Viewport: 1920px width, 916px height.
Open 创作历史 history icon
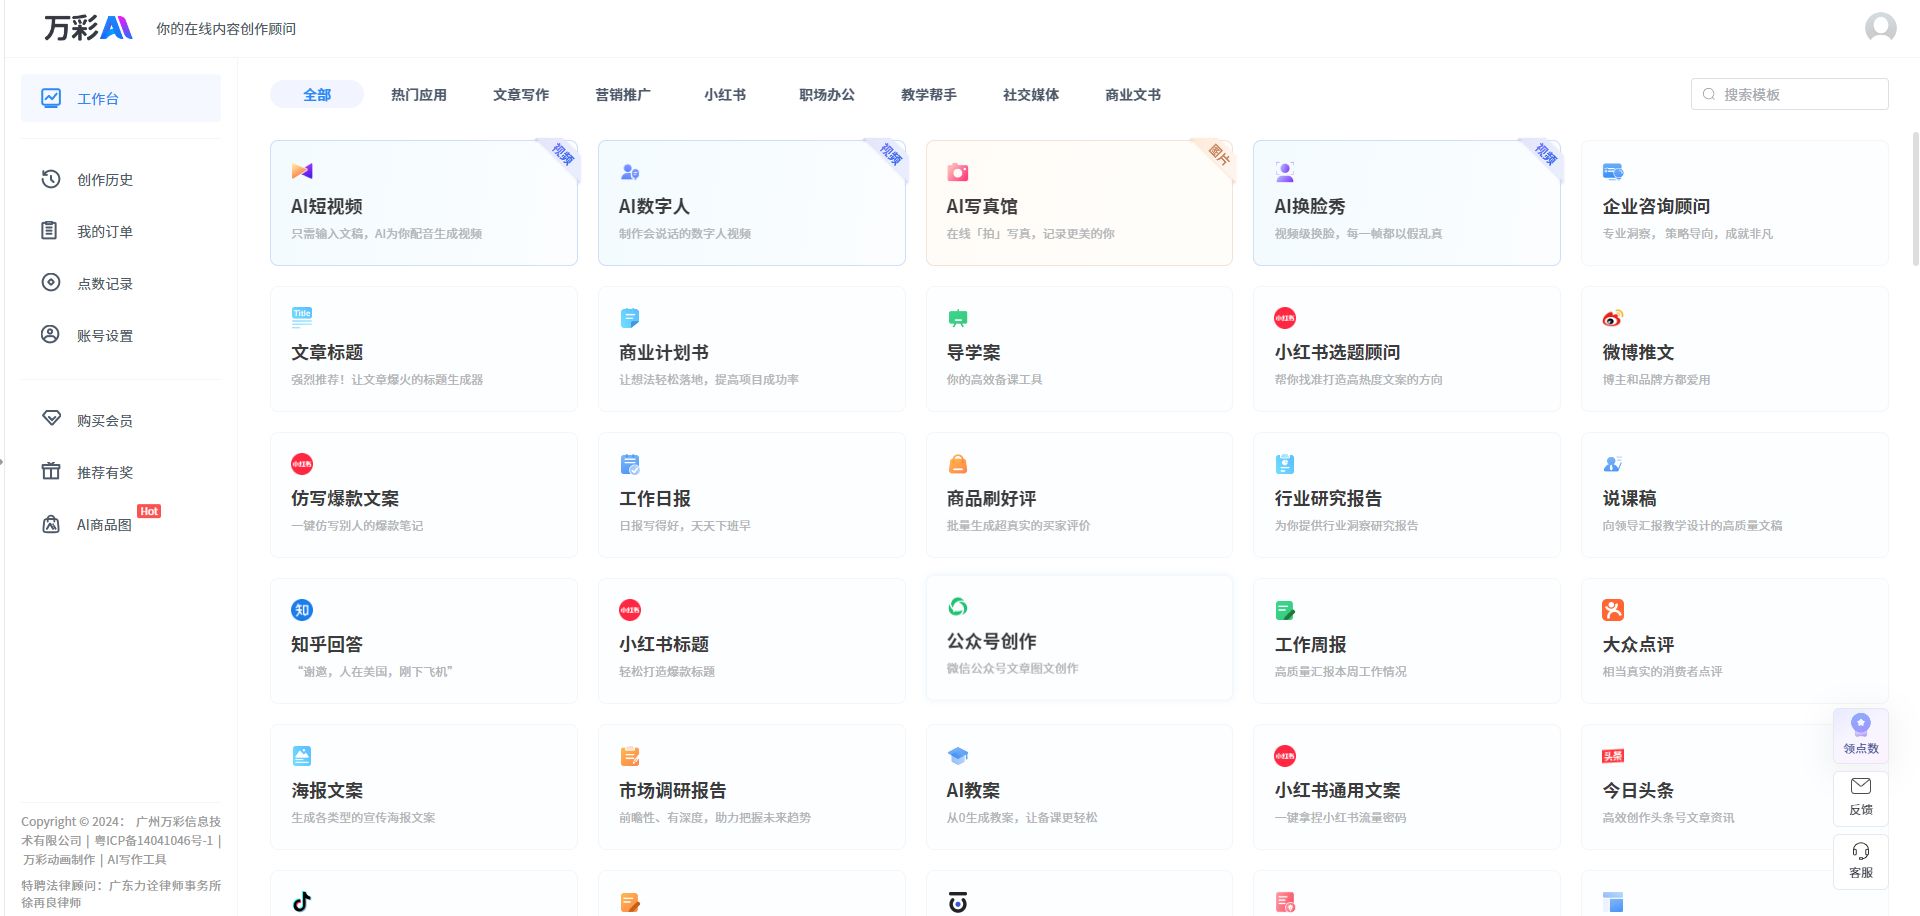click(x=51, y=179)
